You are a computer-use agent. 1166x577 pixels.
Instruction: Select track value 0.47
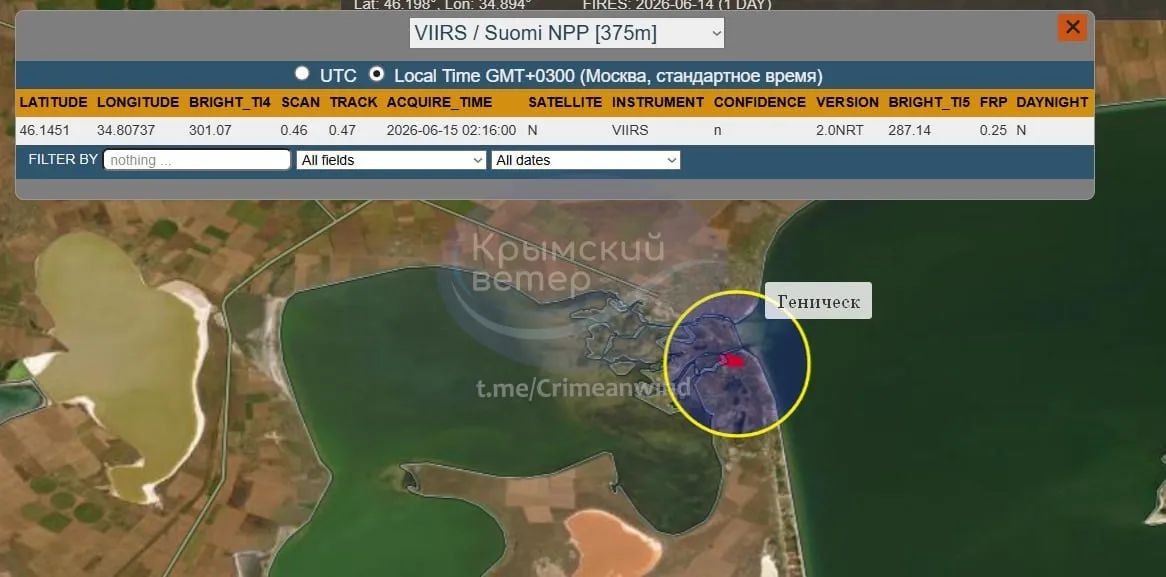[x=342, y=131]
